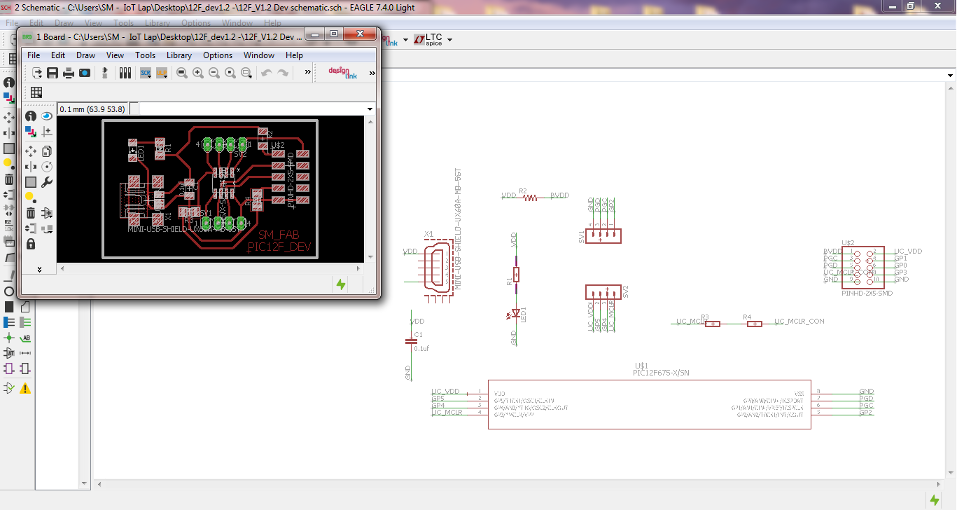Click the green lightning icon in Board window
This screenshot has width=957, height=510.
(341, 284)
